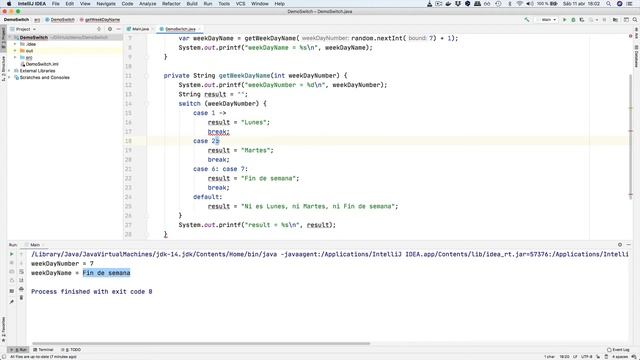Click the Project vertical side tab
The width and height of the screenshot is (640, 360).
tap(3, 38)
